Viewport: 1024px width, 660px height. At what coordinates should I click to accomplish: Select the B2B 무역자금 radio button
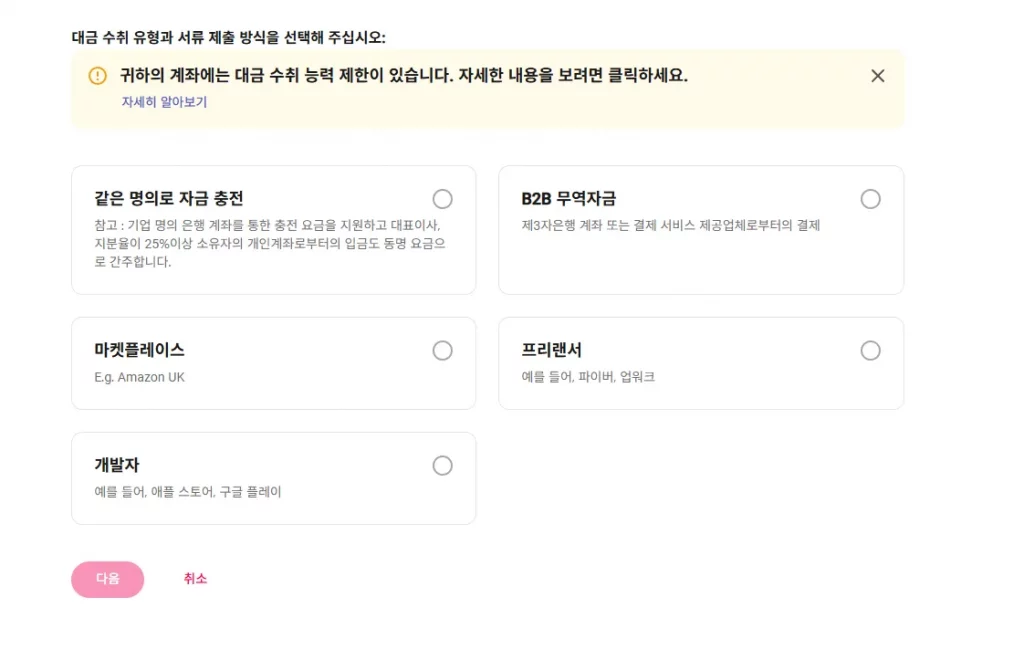(870, 199)
